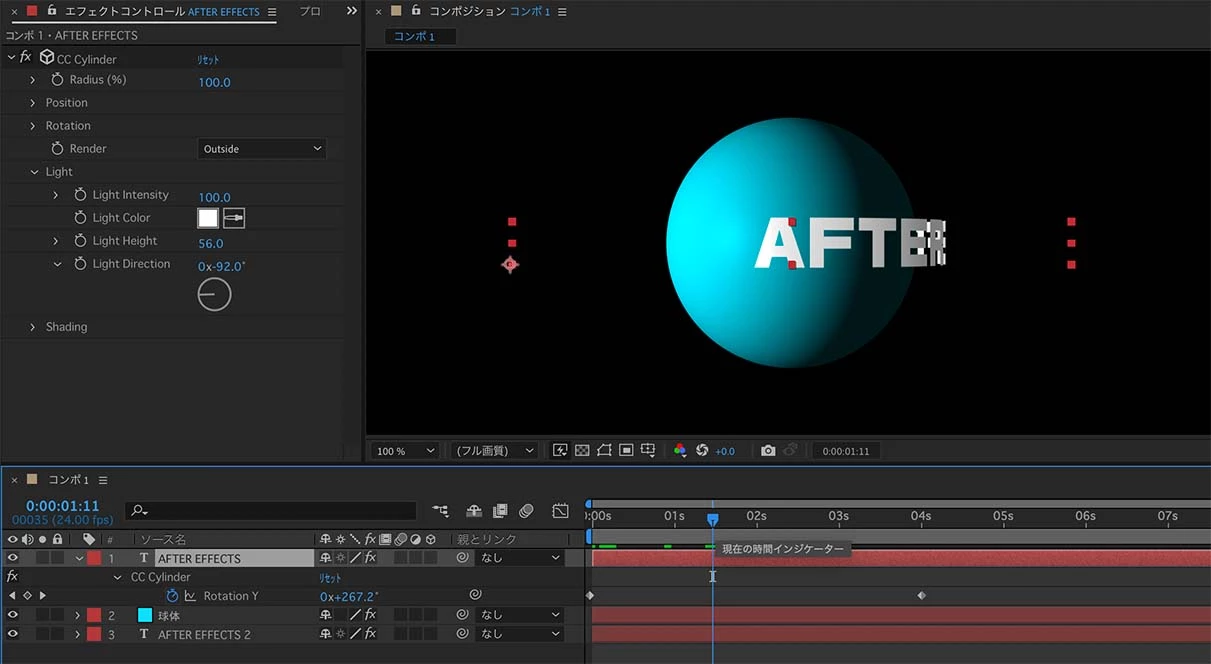Screen dimensions: 1211x664
Task: Hide the AFTER EFFECTS layer 1
Action: coord(13,558)
